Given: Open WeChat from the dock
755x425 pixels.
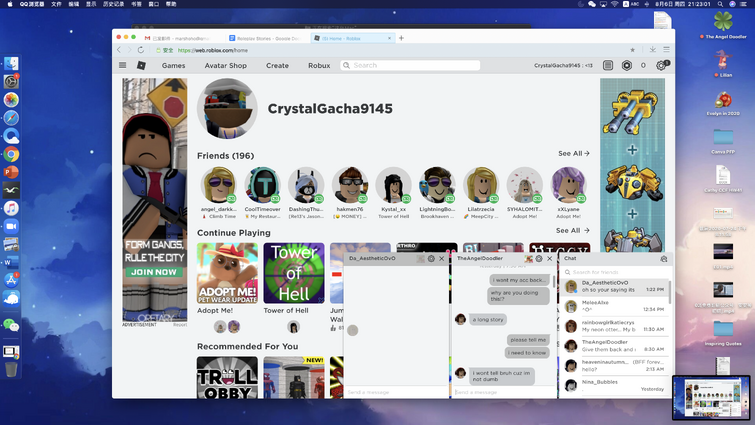Looking at the screenshot, I should click(11, 325).
